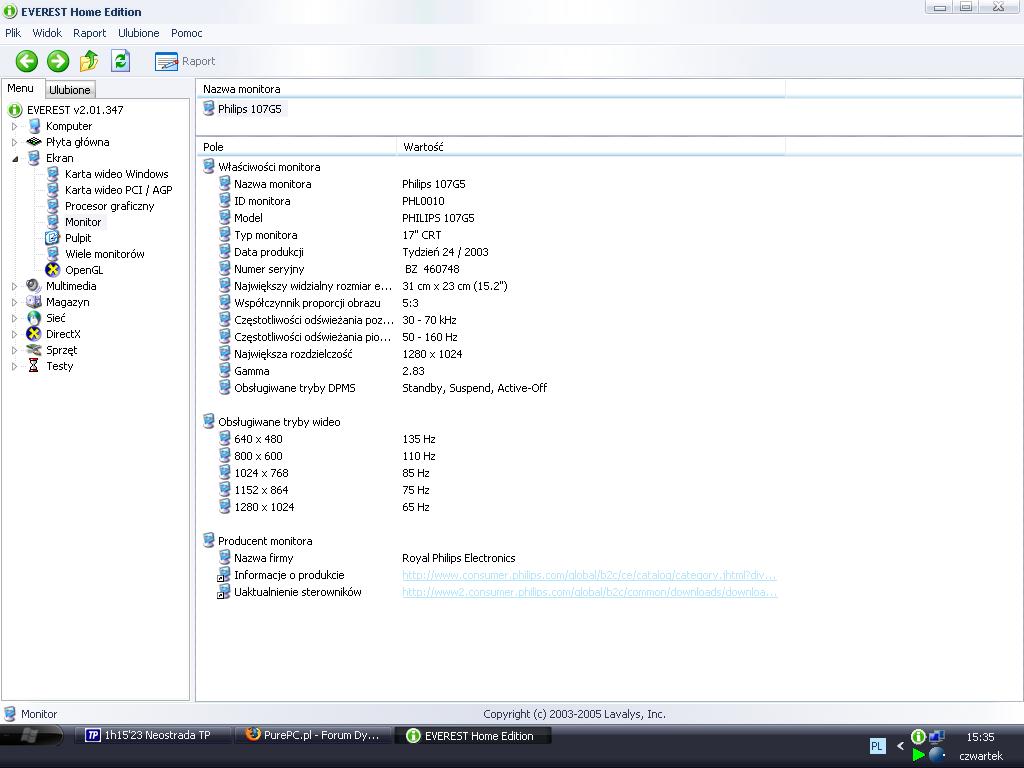The image size is (1024, 768).
Task: Expand the Multimedia tree node
Action: 14,286
